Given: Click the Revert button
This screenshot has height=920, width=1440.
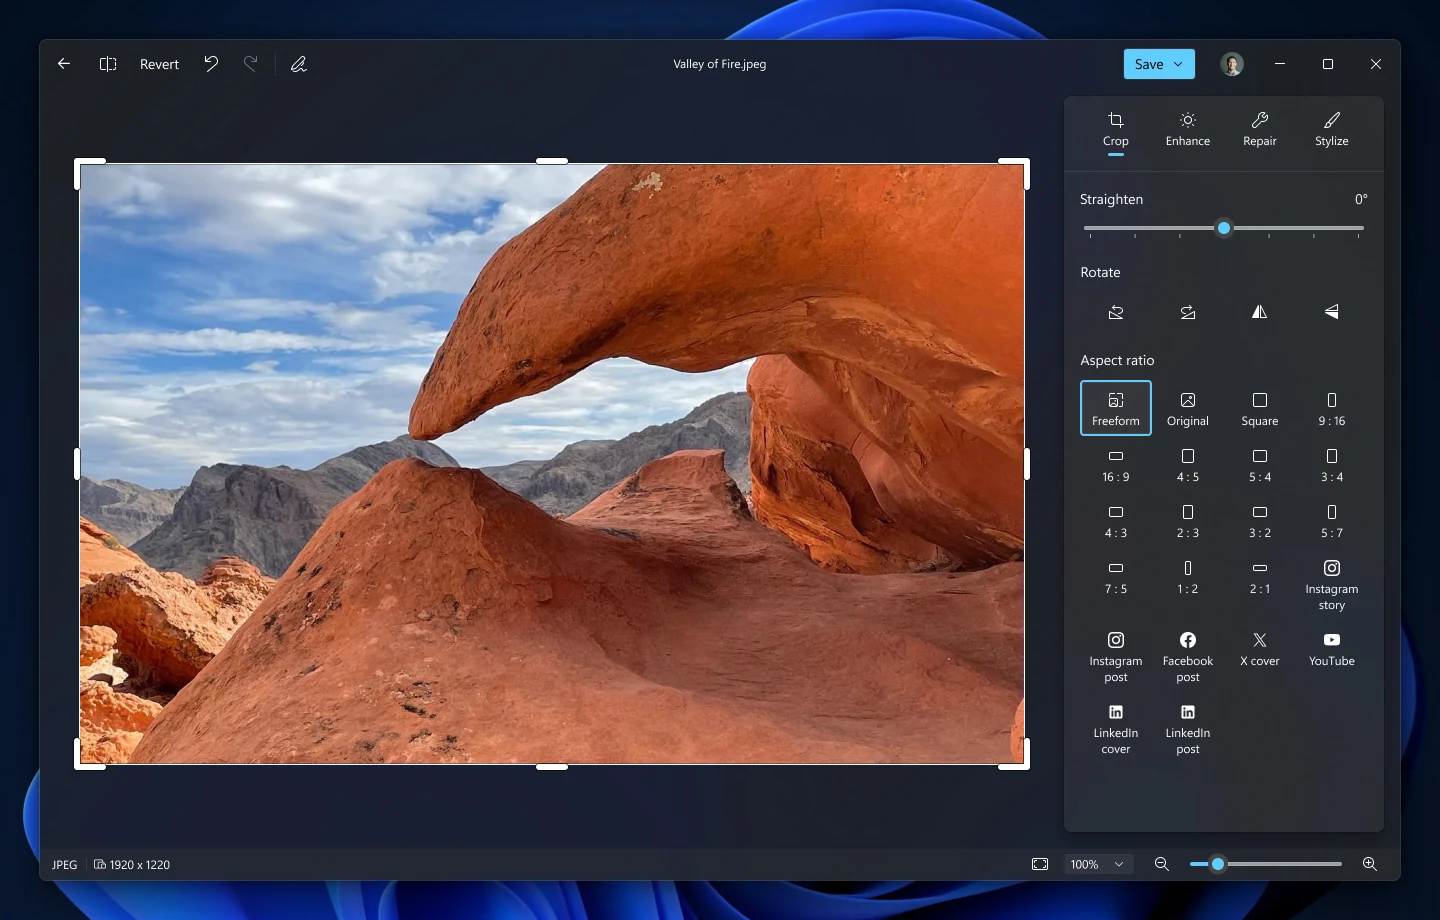Looking at the screenshot, I should click(159, 64).
